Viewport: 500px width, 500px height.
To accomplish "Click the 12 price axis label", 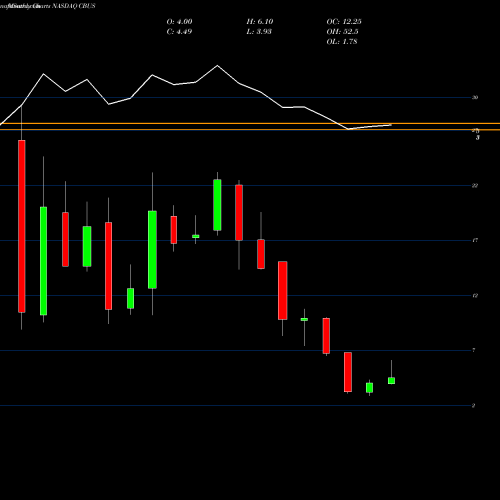I will coord(475,296).
